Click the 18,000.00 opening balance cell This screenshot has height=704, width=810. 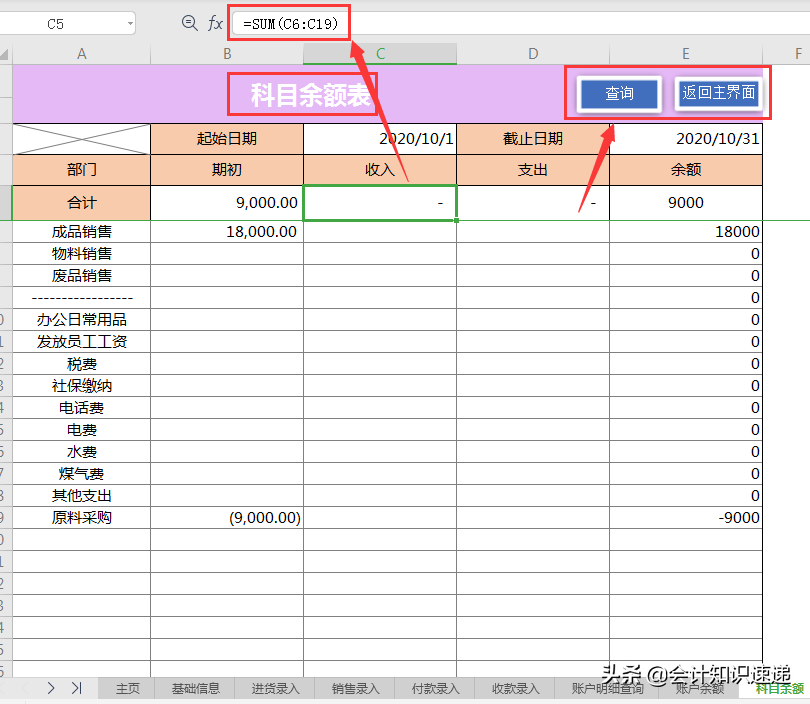pos(227,231)
